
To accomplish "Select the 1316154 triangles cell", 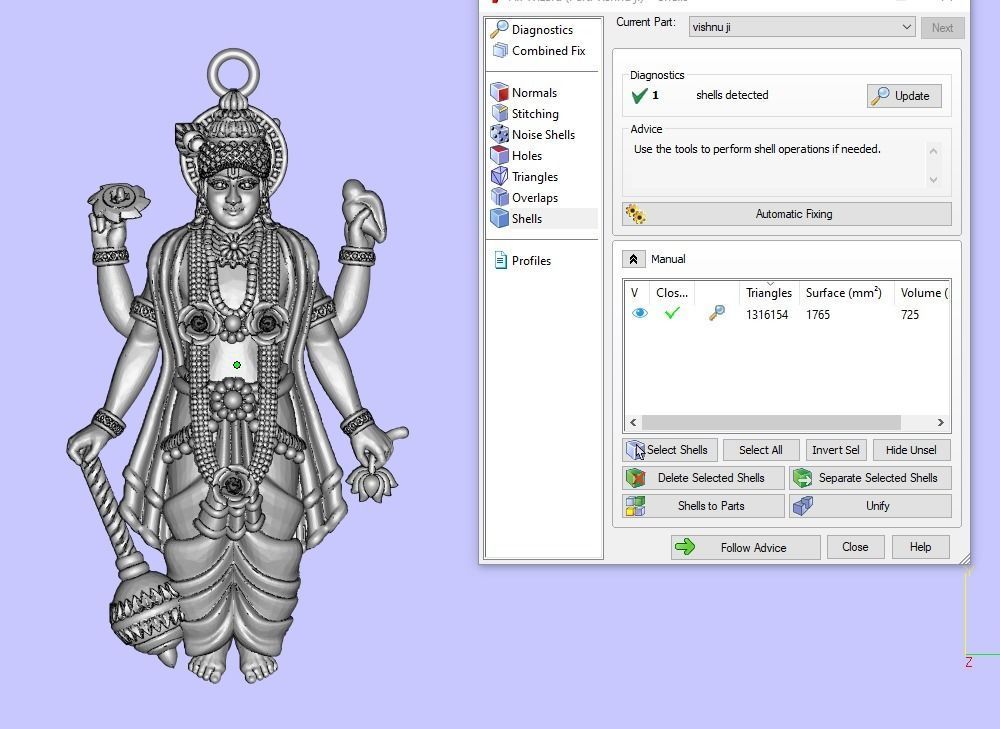I will [x=767, y=314].
